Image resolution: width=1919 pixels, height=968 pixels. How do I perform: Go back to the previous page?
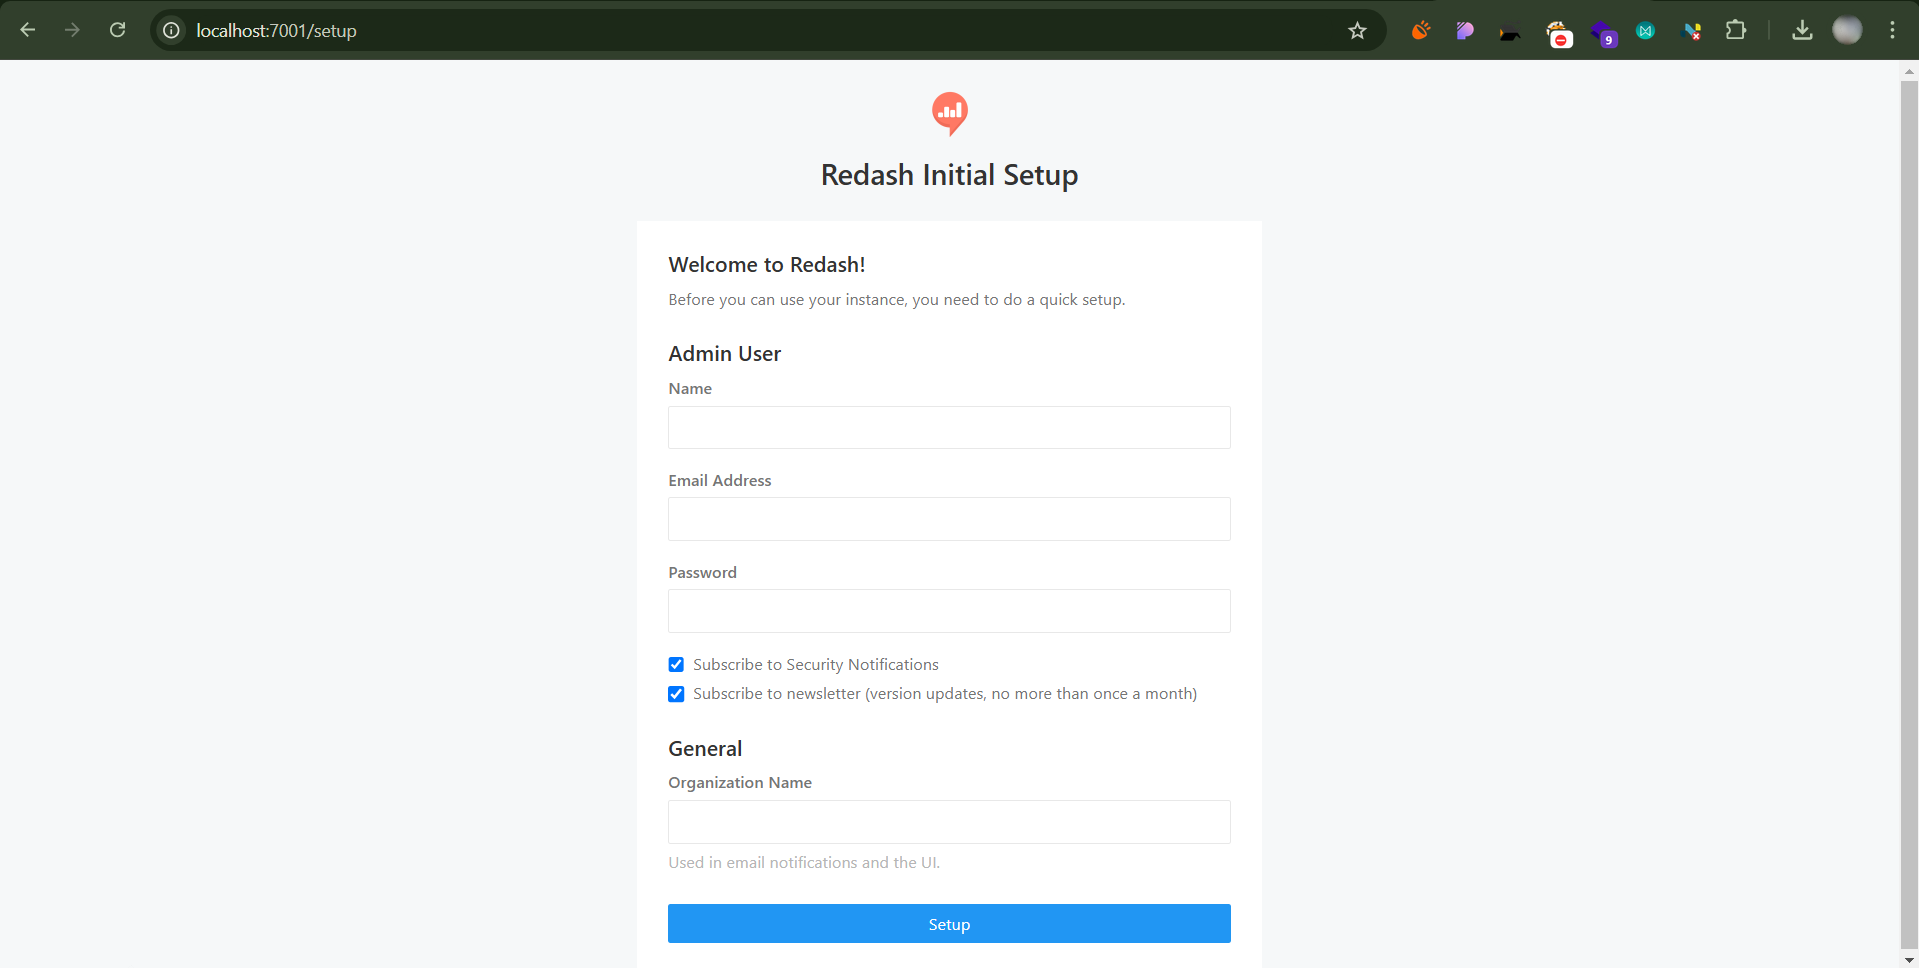28,30
